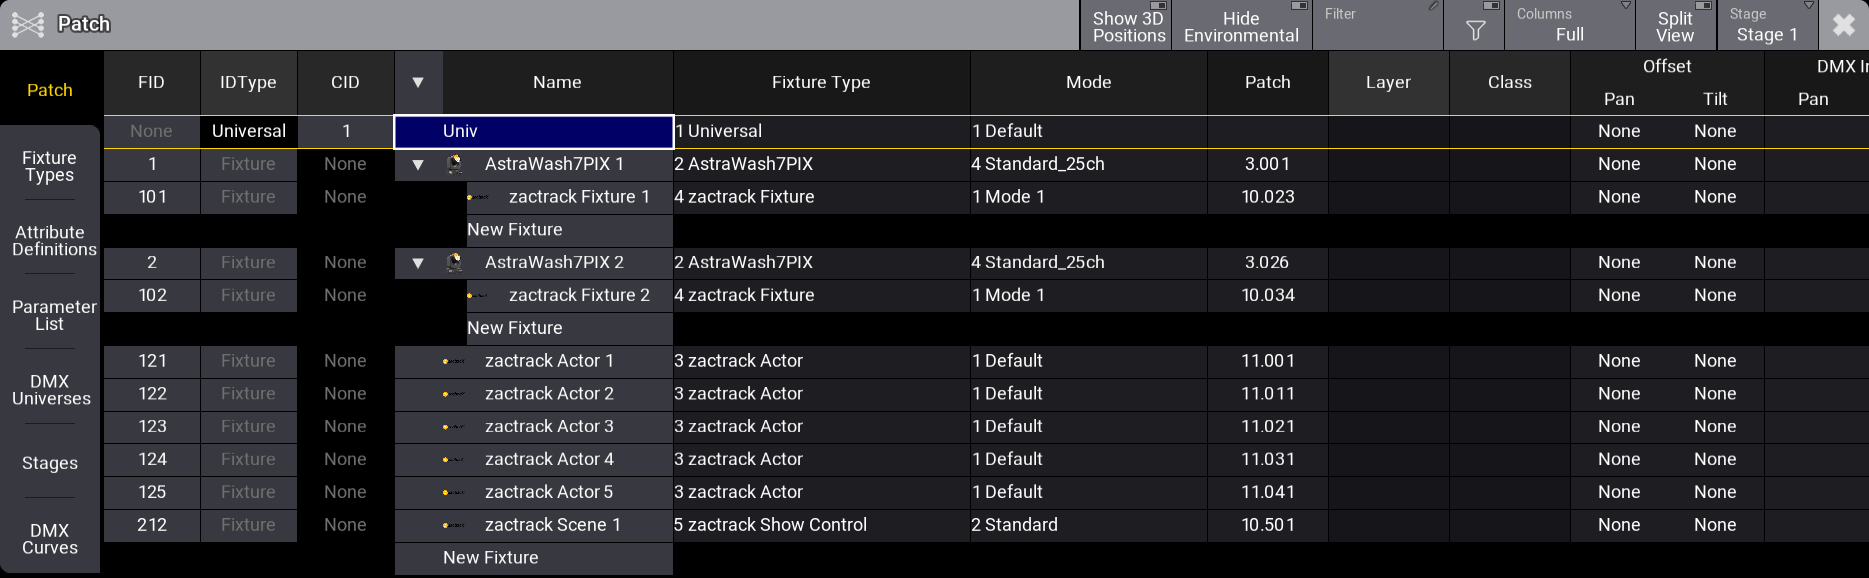Click patch address 3.001
Screen dimensions: 1869x578
point(1267,164)
